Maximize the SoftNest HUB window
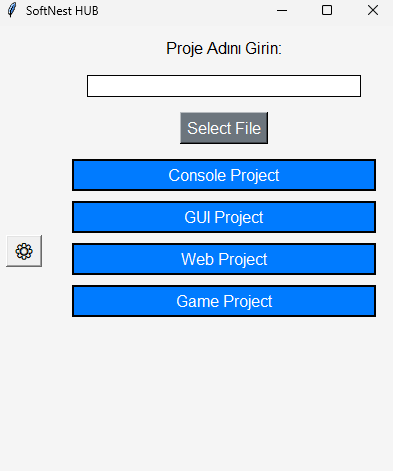Screen dimensions: 393x471 327,10
